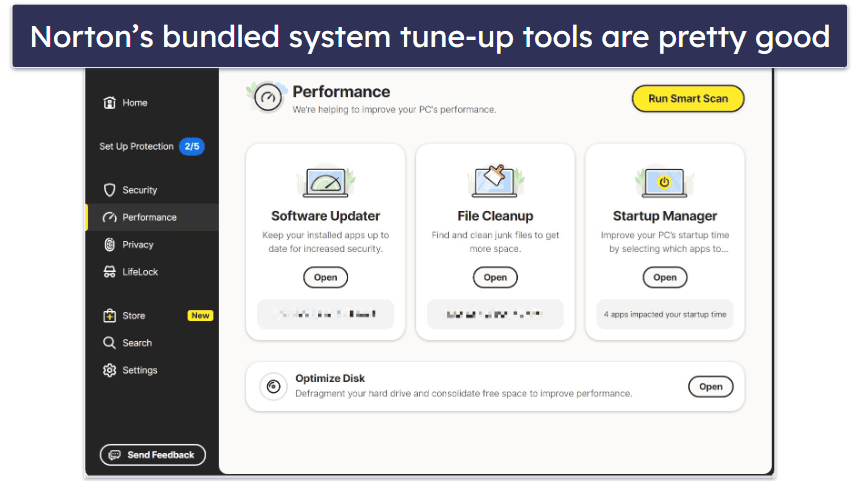The width and height of the screenshot is (856, 481).
Task: Click the Store bag icon
Action: tap(110, 316)
